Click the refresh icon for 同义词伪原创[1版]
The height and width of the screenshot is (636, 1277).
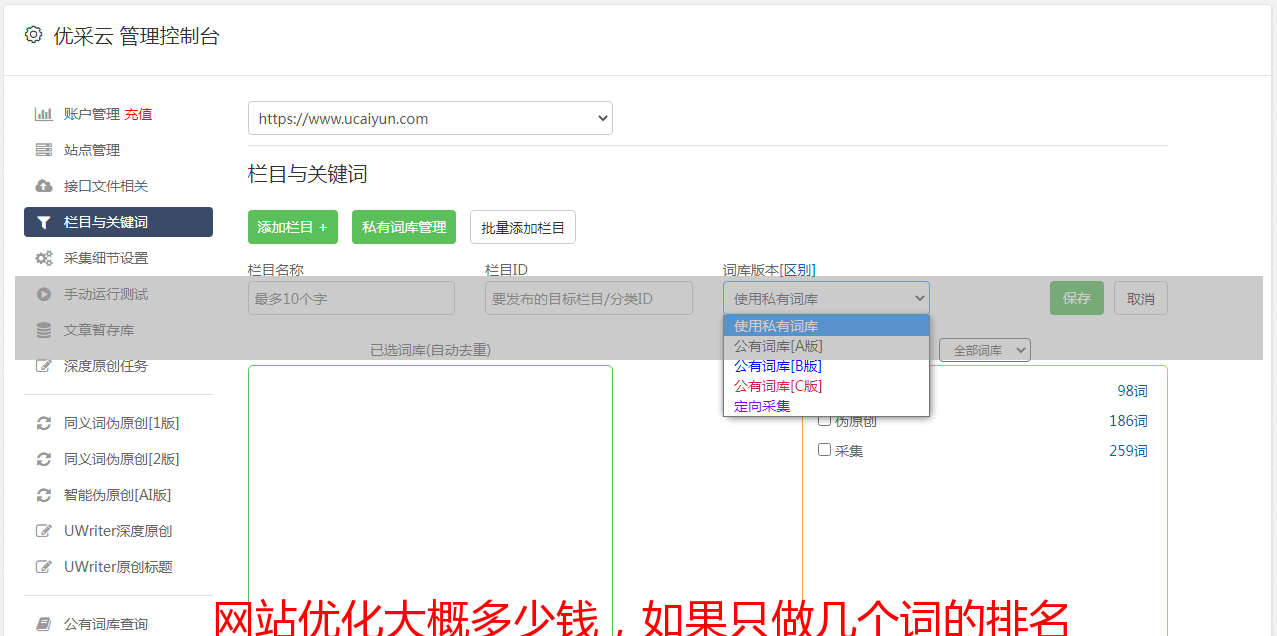pyautogui.click(x=44, y=423)
